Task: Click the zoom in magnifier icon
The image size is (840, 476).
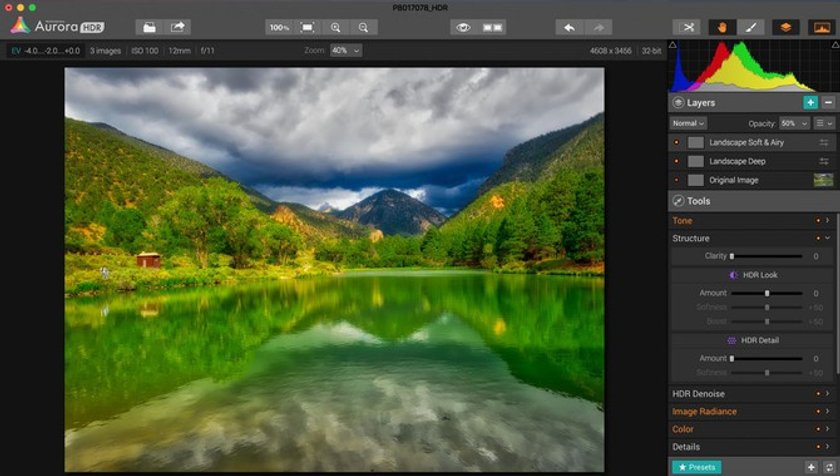Action: (x=335, y=27)
